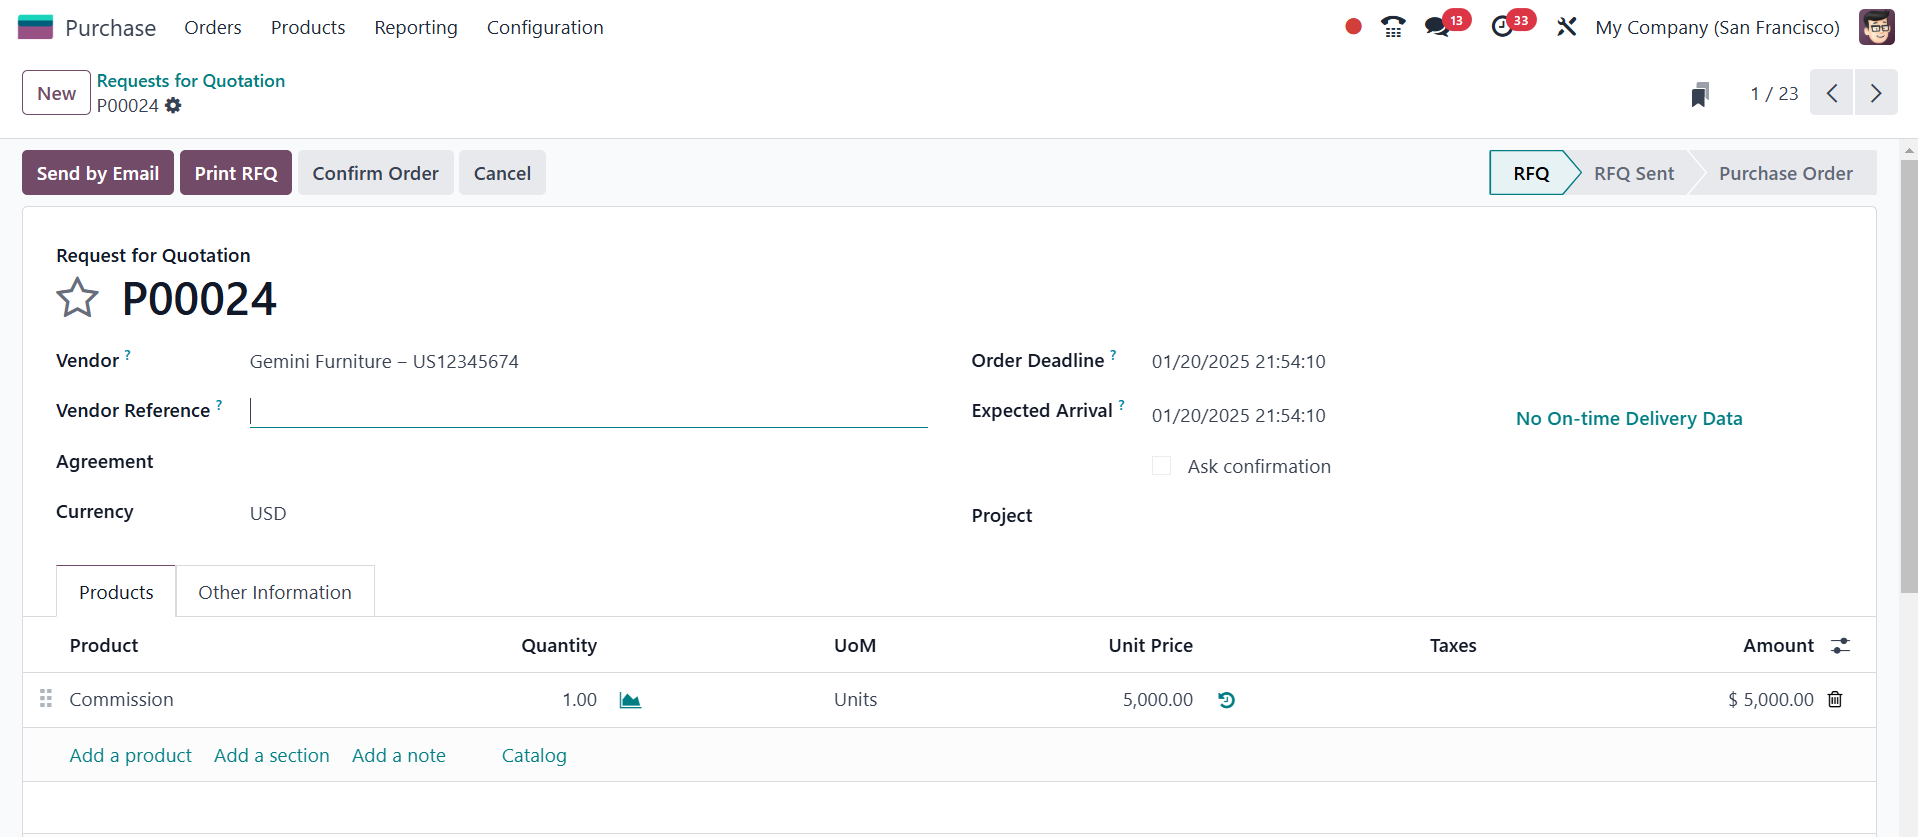The height and width of the screenshot is (837, 1918).
Task: Open the discuss messages icon
Action: point(1437,27)
